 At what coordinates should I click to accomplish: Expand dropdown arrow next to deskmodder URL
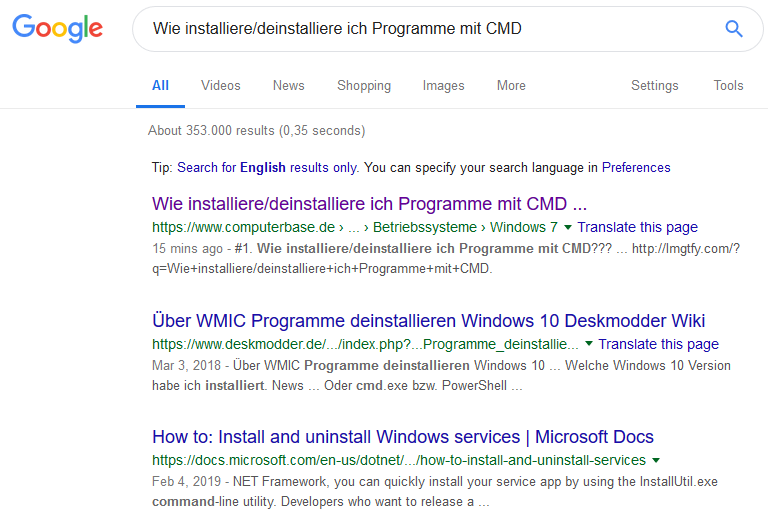pos(589,344)
